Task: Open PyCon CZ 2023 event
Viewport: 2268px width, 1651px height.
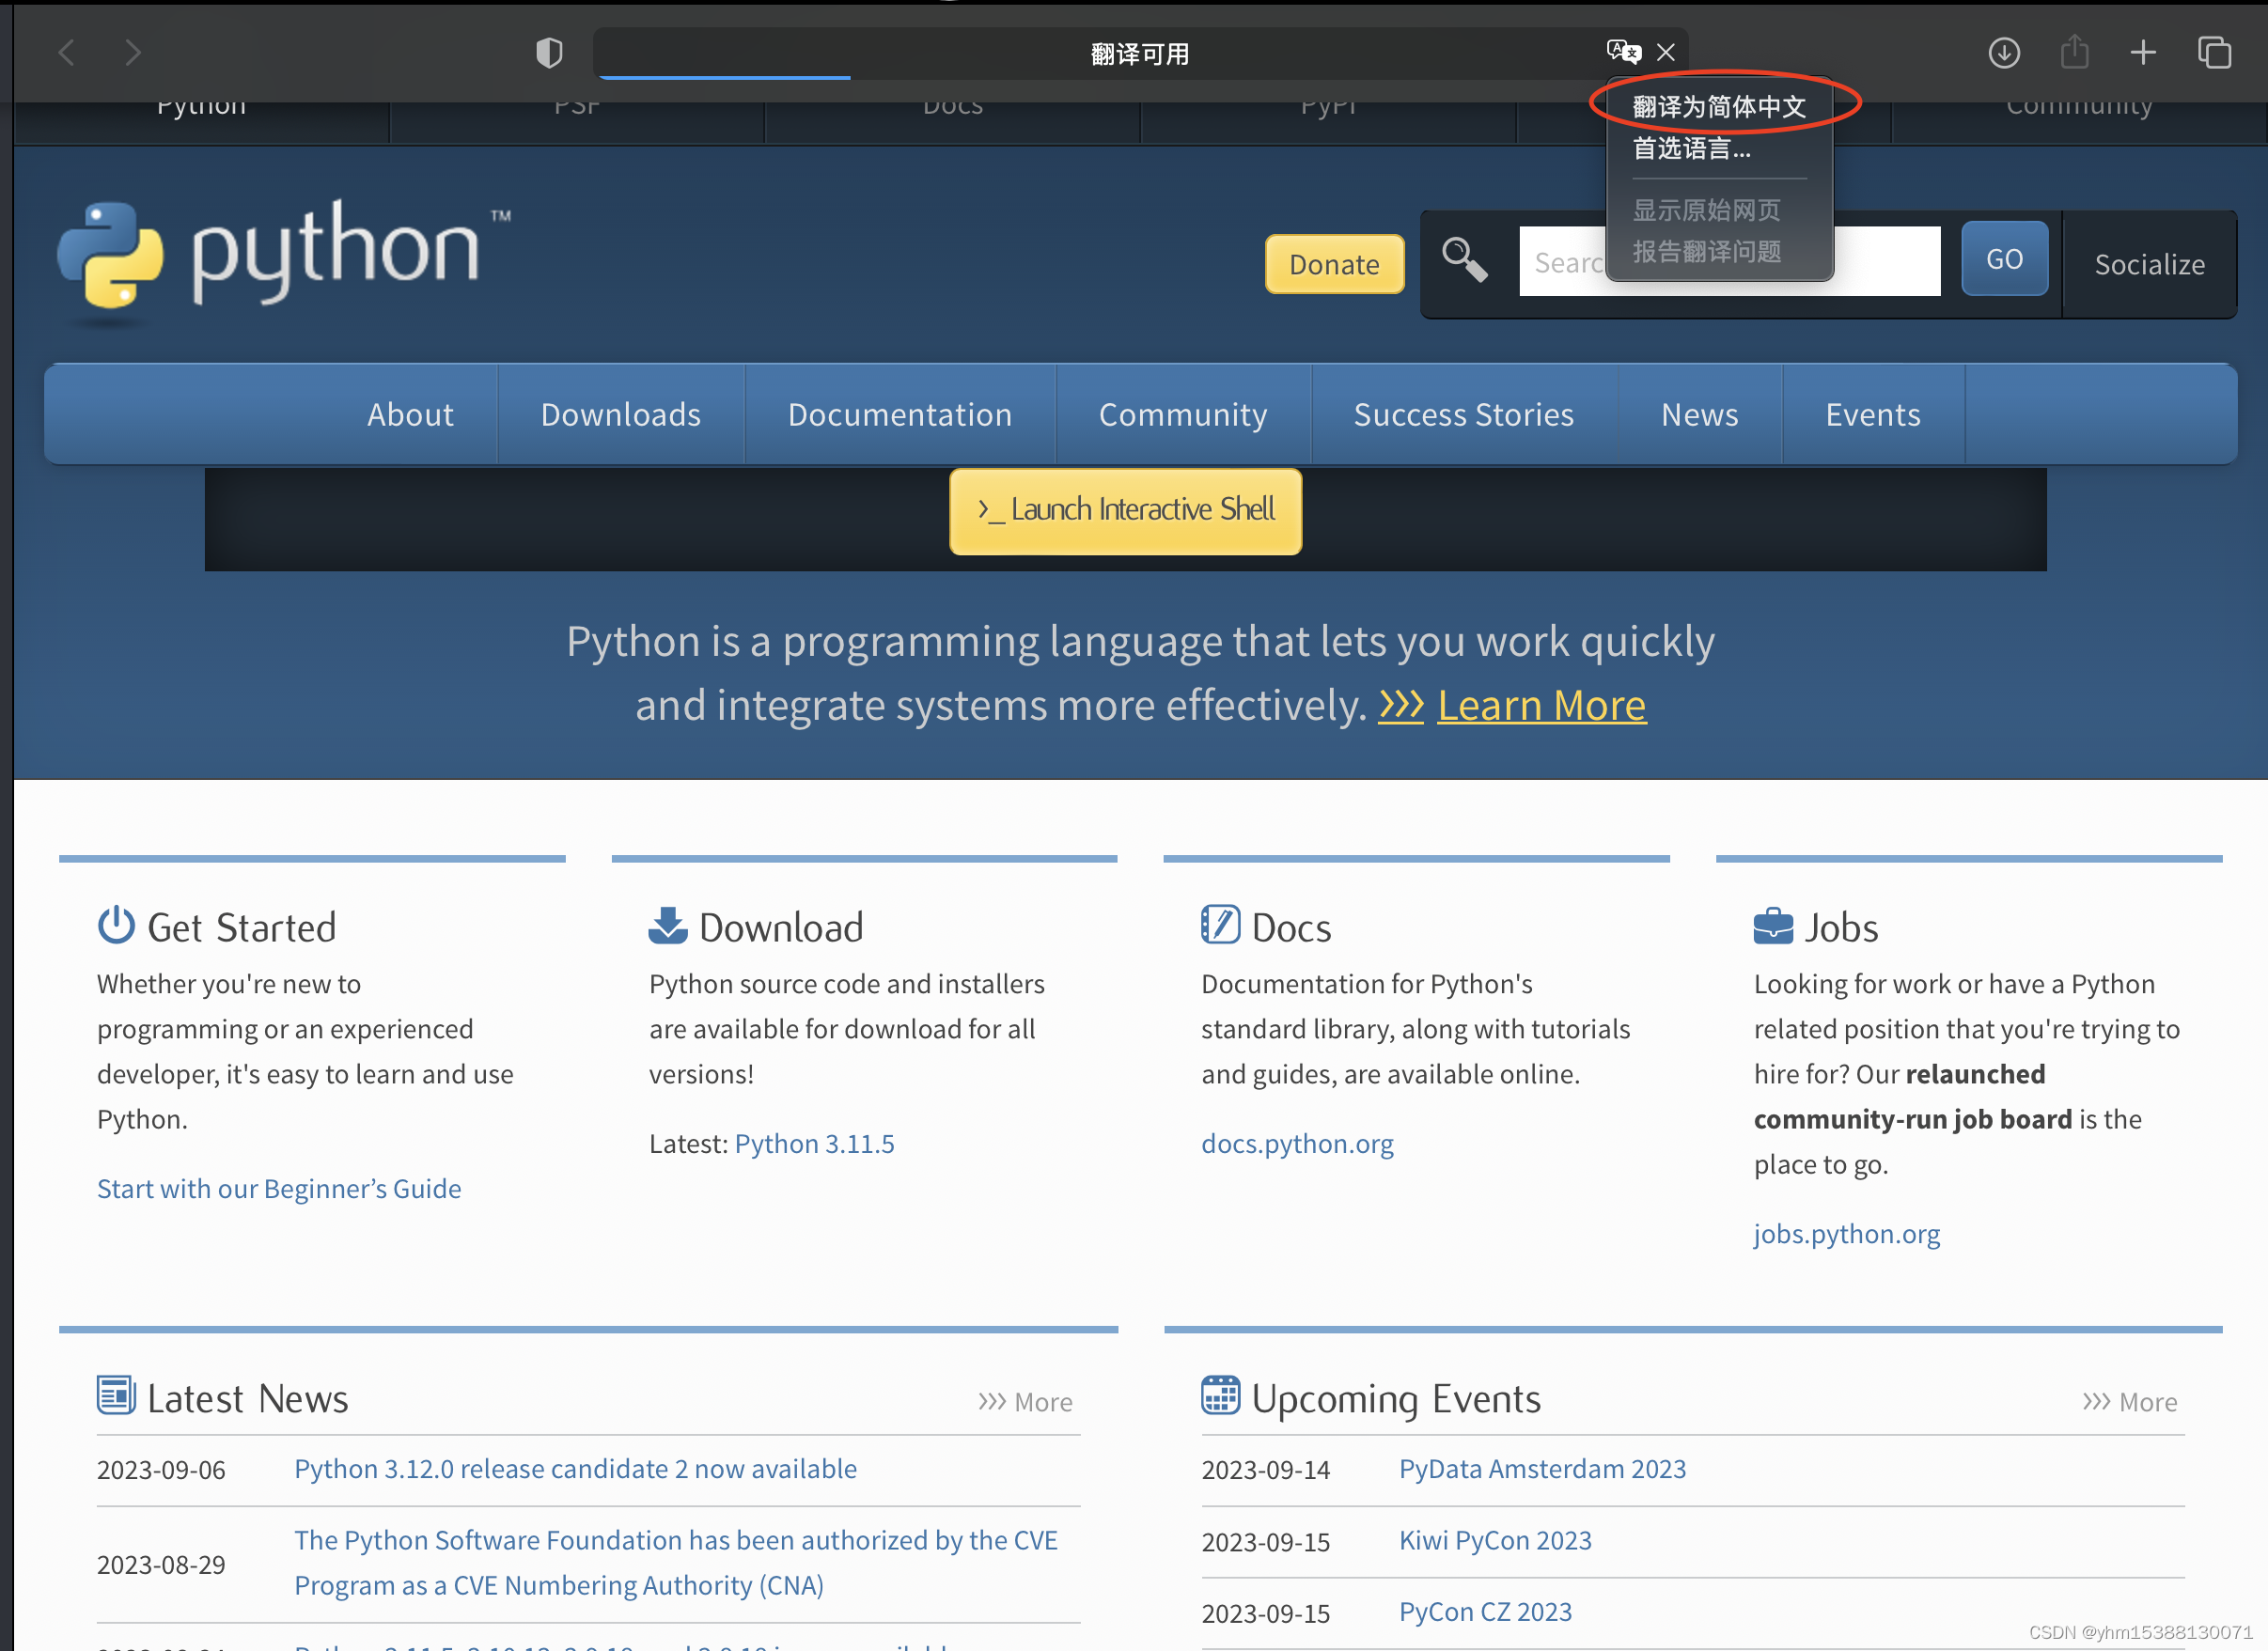Action: [x=1485, y=1612]
